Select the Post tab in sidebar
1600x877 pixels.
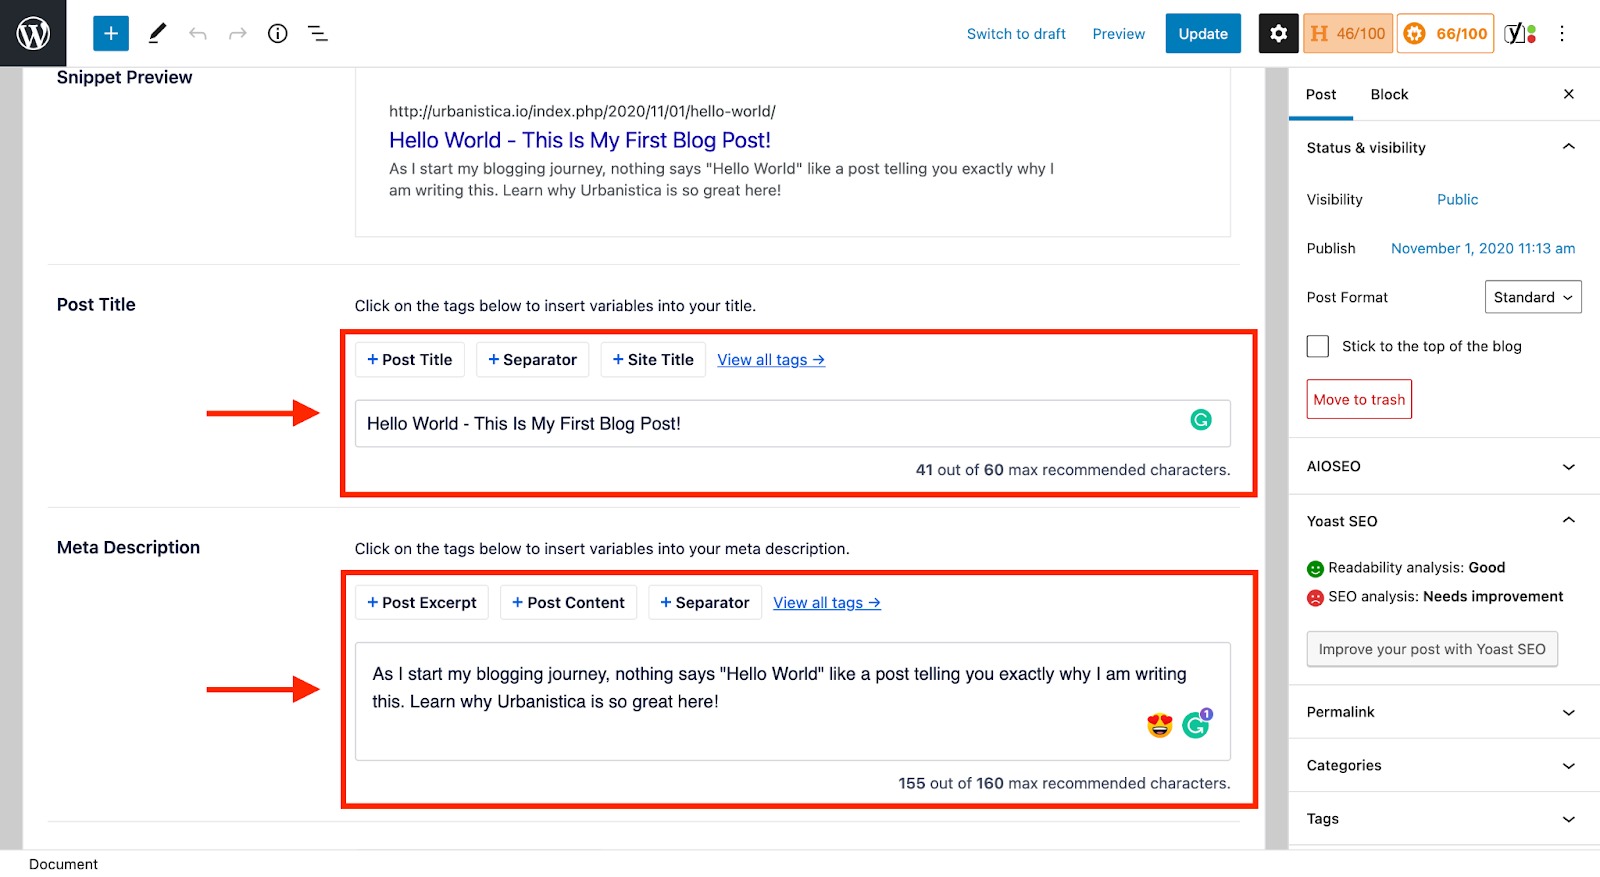coord(1320,94)
